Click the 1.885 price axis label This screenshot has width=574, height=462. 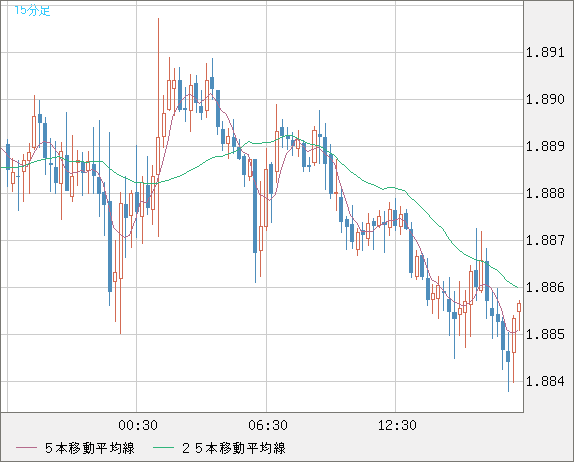coord(545,334)
